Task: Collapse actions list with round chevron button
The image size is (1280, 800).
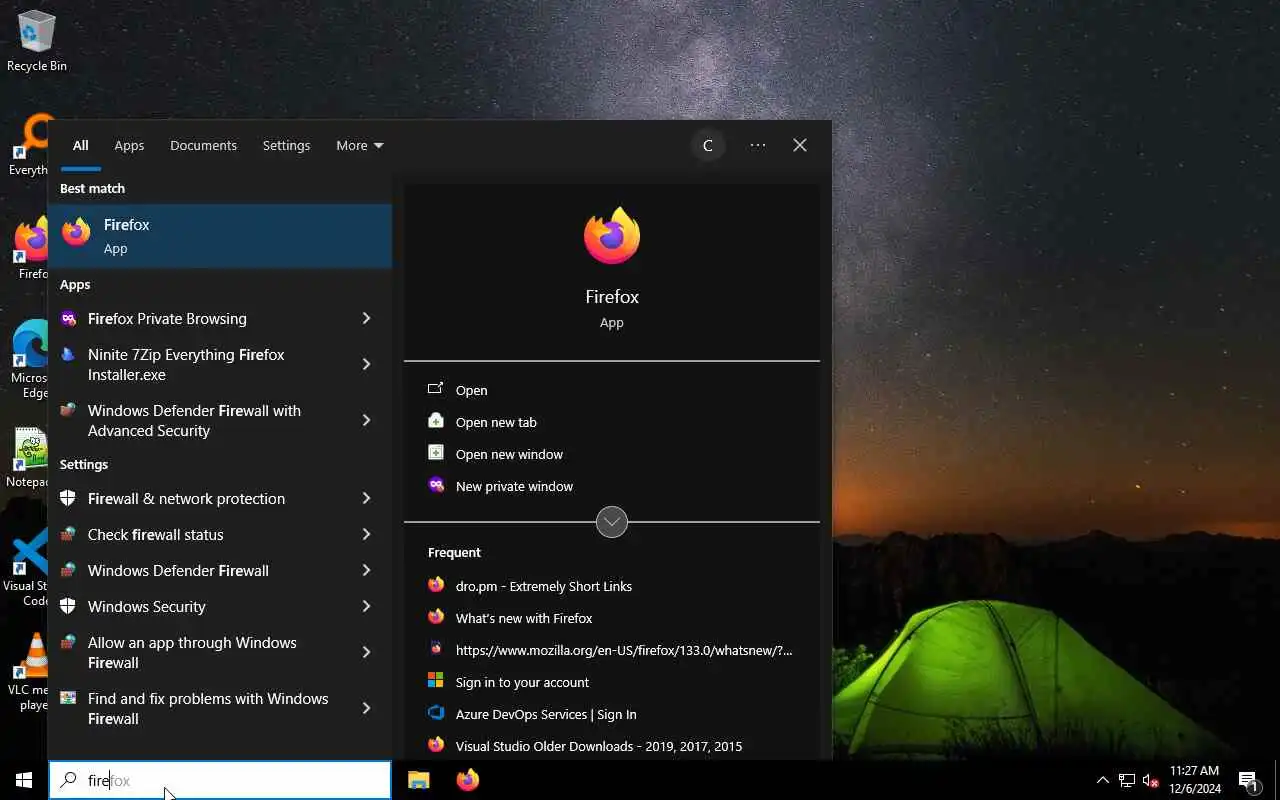Action: coord(612,522)
